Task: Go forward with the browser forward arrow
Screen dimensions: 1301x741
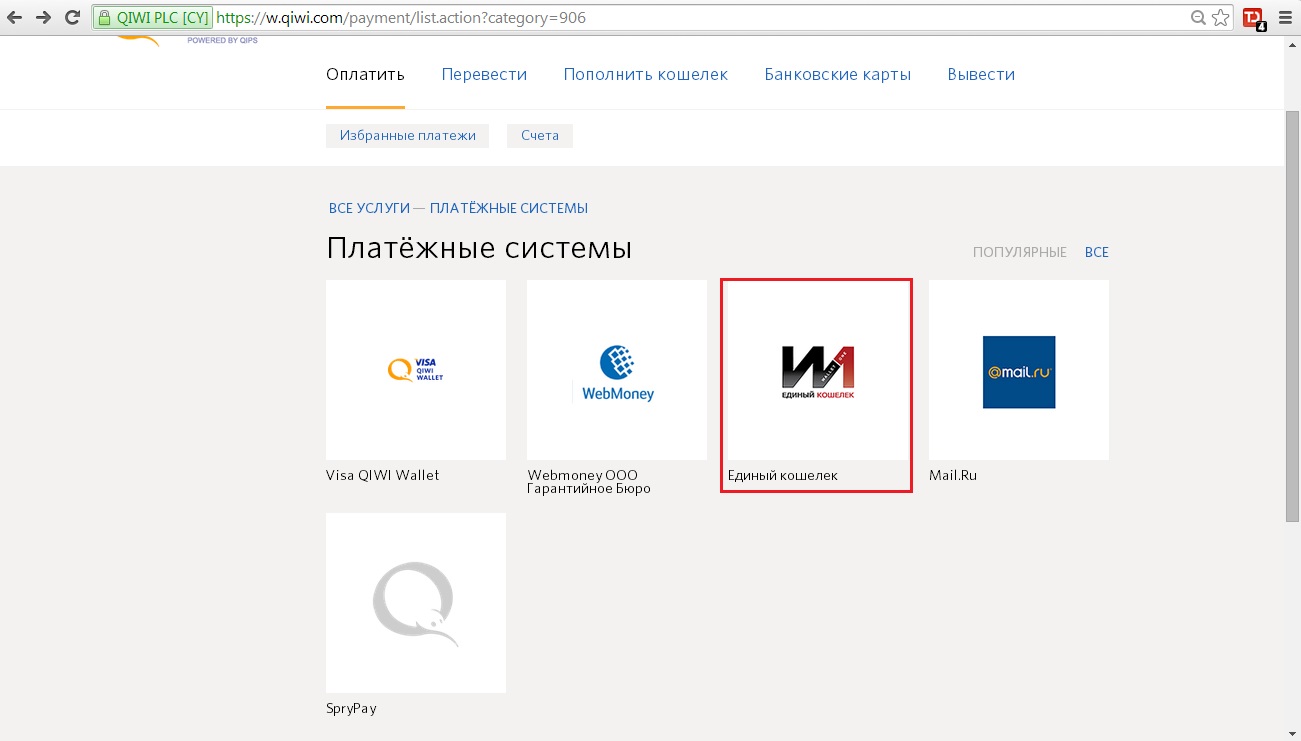Action: pyautogui.click(x=43, y=17)
